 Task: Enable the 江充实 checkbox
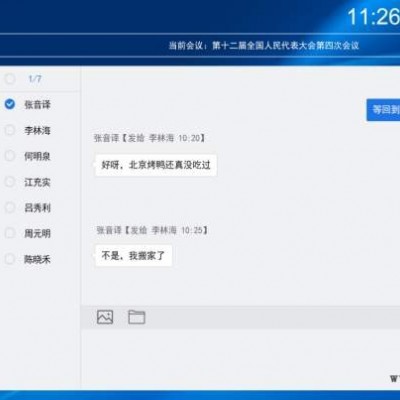pos(10,182)
